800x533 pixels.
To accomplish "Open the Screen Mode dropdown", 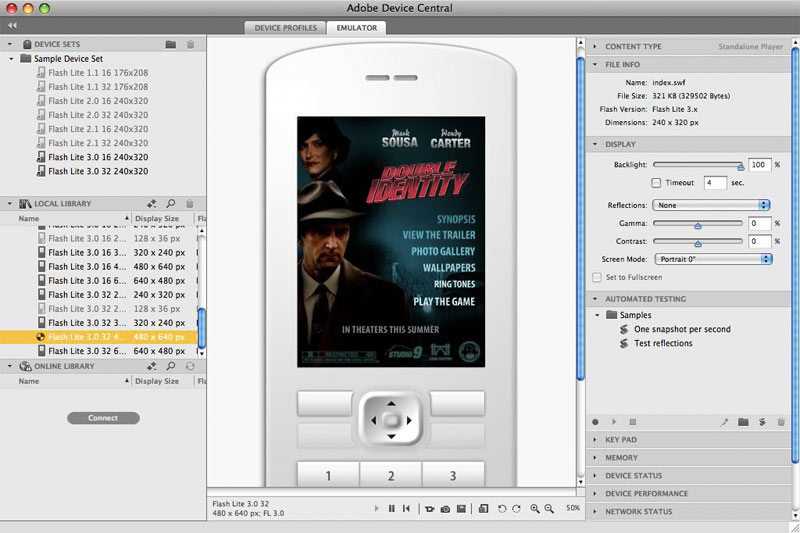I will [x=710, y=259].
